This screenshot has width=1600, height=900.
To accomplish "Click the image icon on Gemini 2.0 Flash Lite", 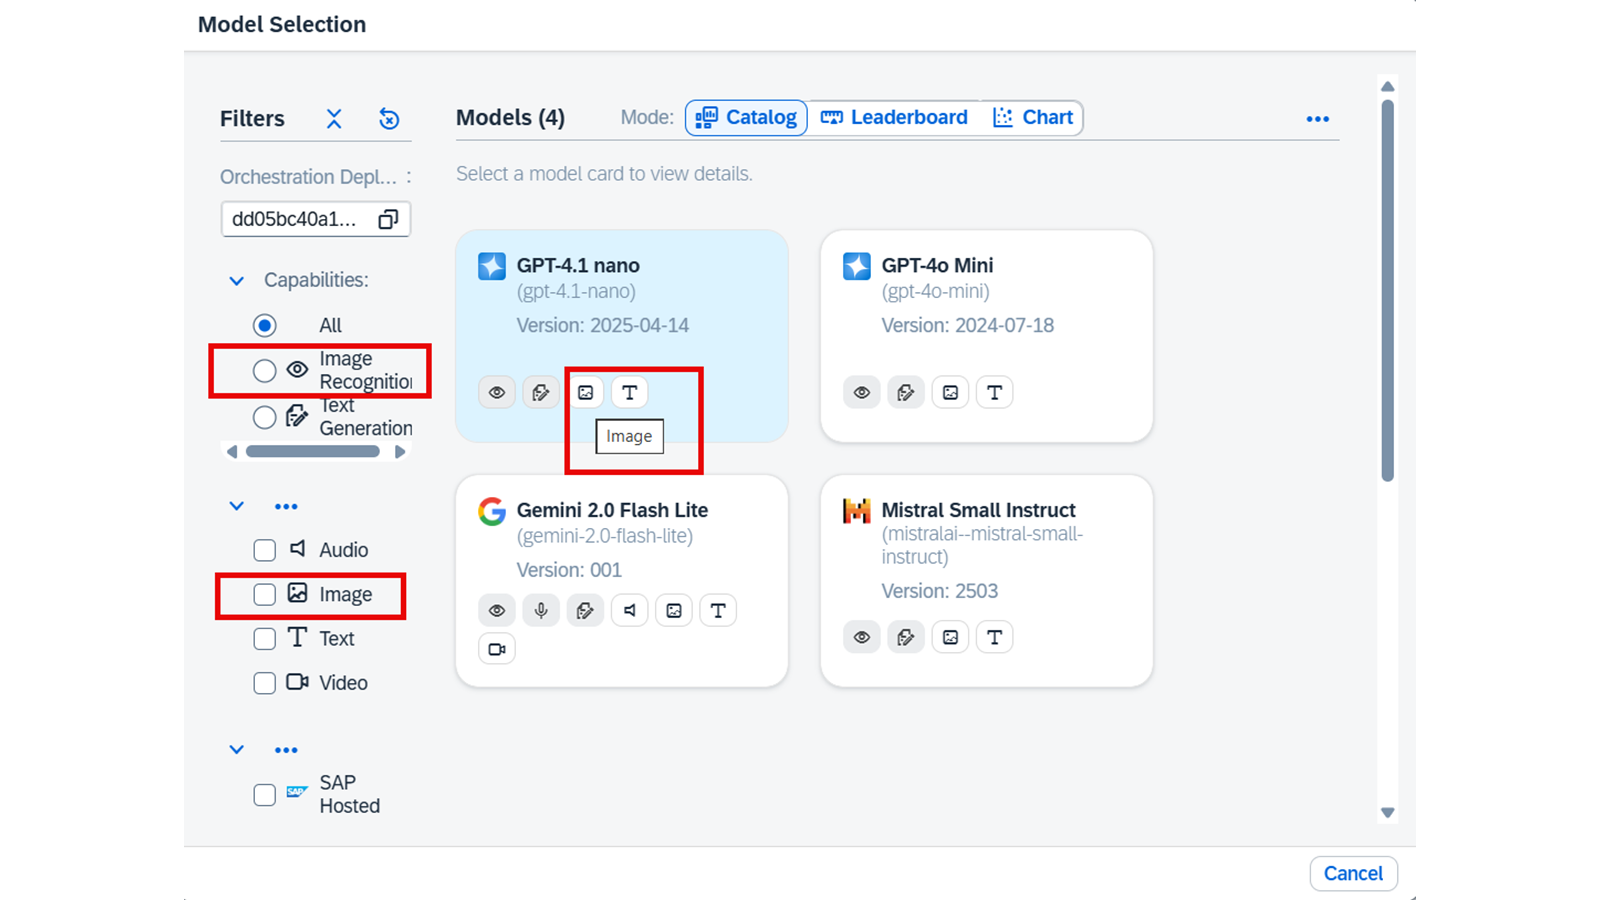I will (x=674, y=610).
